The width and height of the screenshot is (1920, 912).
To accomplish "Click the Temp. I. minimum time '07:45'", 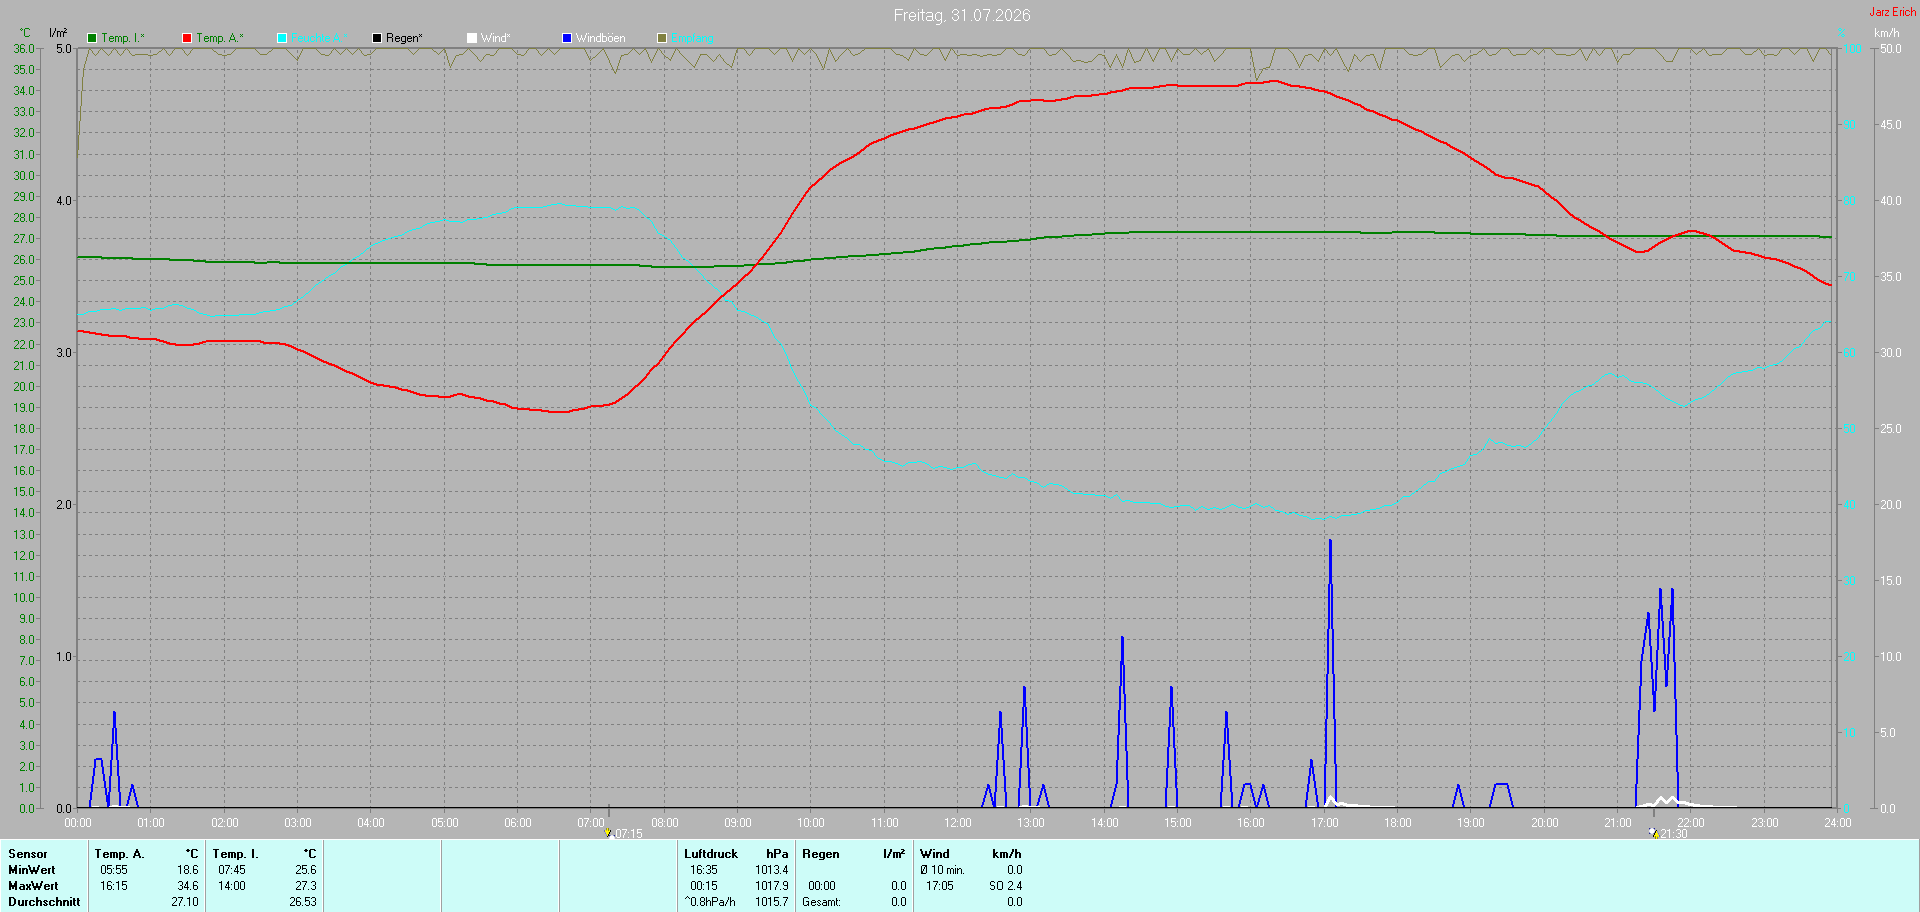I will 232,870.
